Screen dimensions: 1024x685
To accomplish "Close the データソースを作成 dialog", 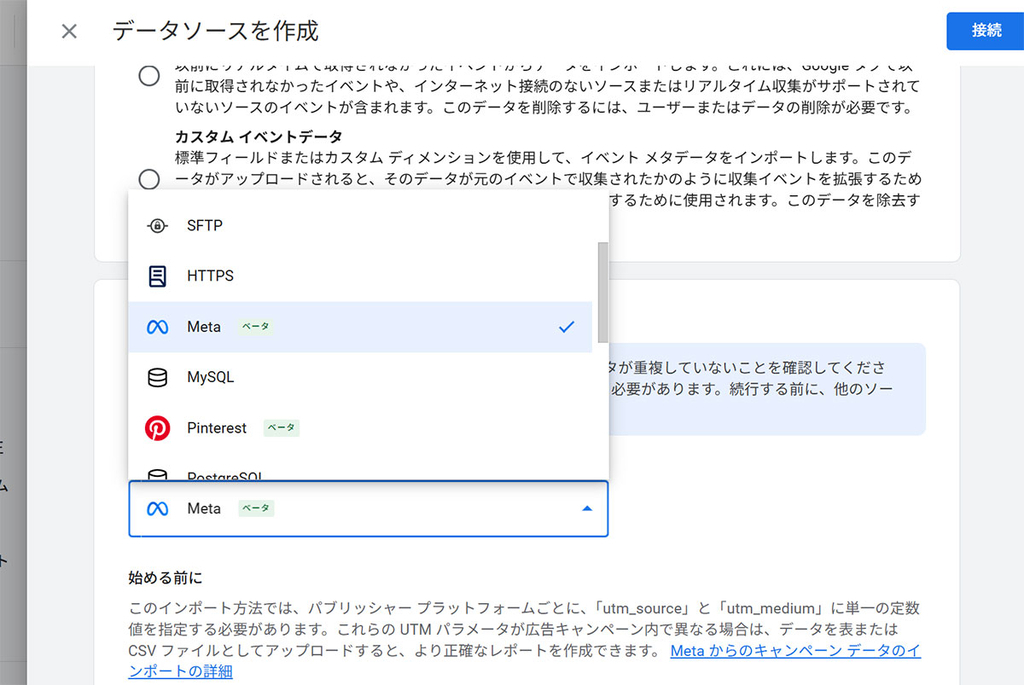I will pos(69,31).
